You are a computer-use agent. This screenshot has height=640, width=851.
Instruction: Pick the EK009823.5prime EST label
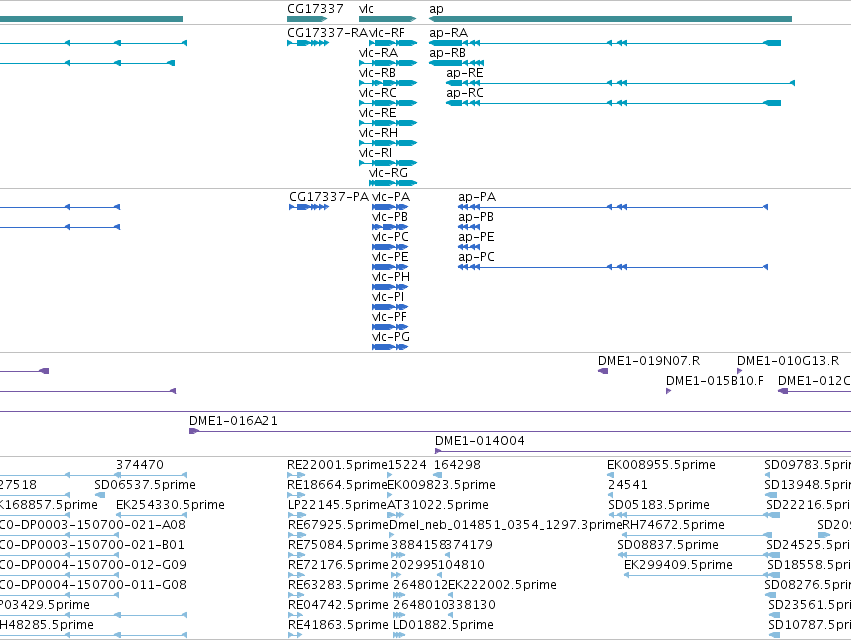pyautogui.click(x=442, y=485)
